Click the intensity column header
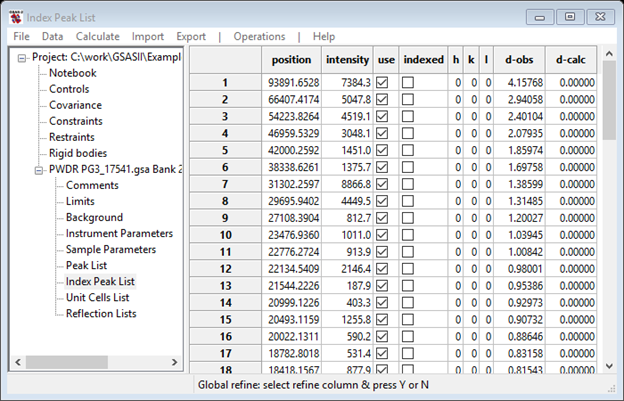 point(347,60)
